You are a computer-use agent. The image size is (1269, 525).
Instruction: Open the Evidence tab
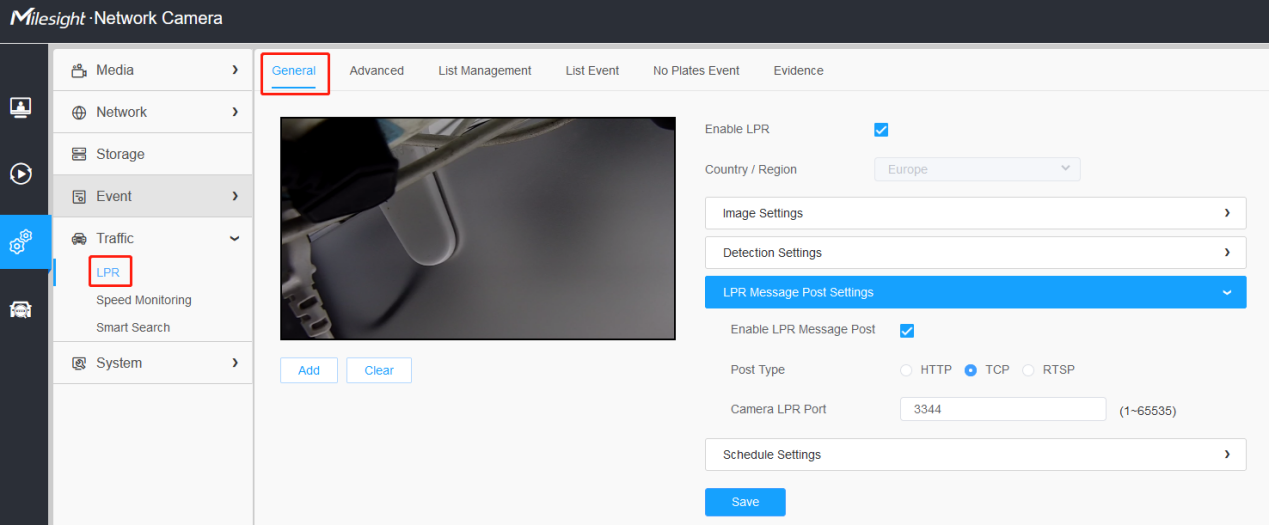click(798, 71)
